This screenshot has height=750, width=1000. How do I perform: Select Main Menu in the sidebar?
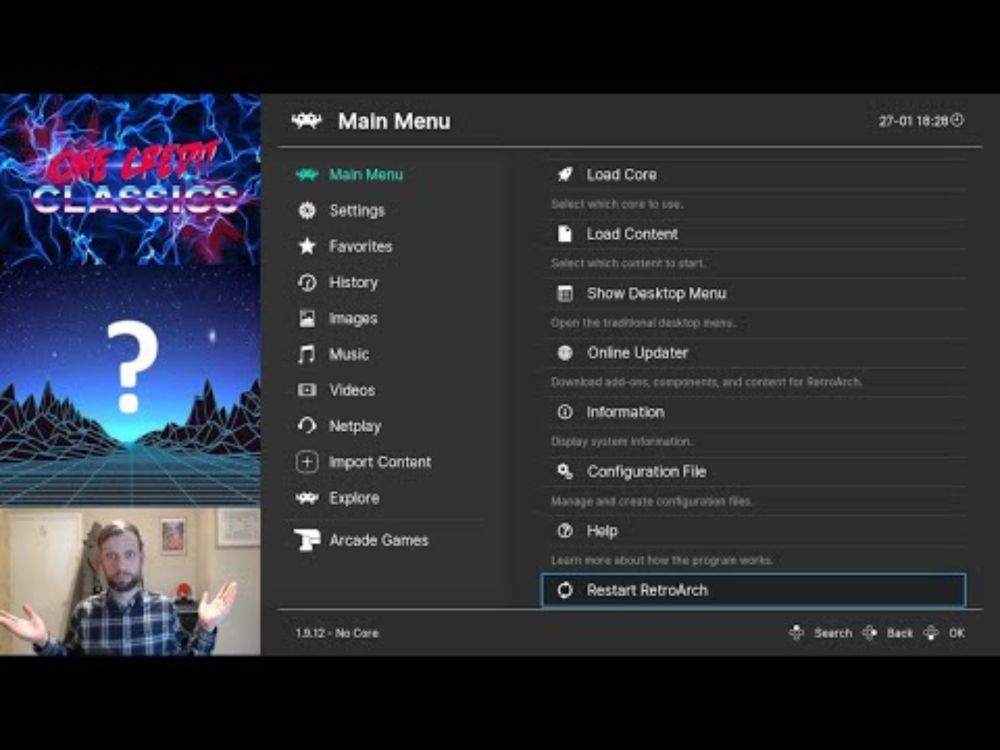[365, 174]
